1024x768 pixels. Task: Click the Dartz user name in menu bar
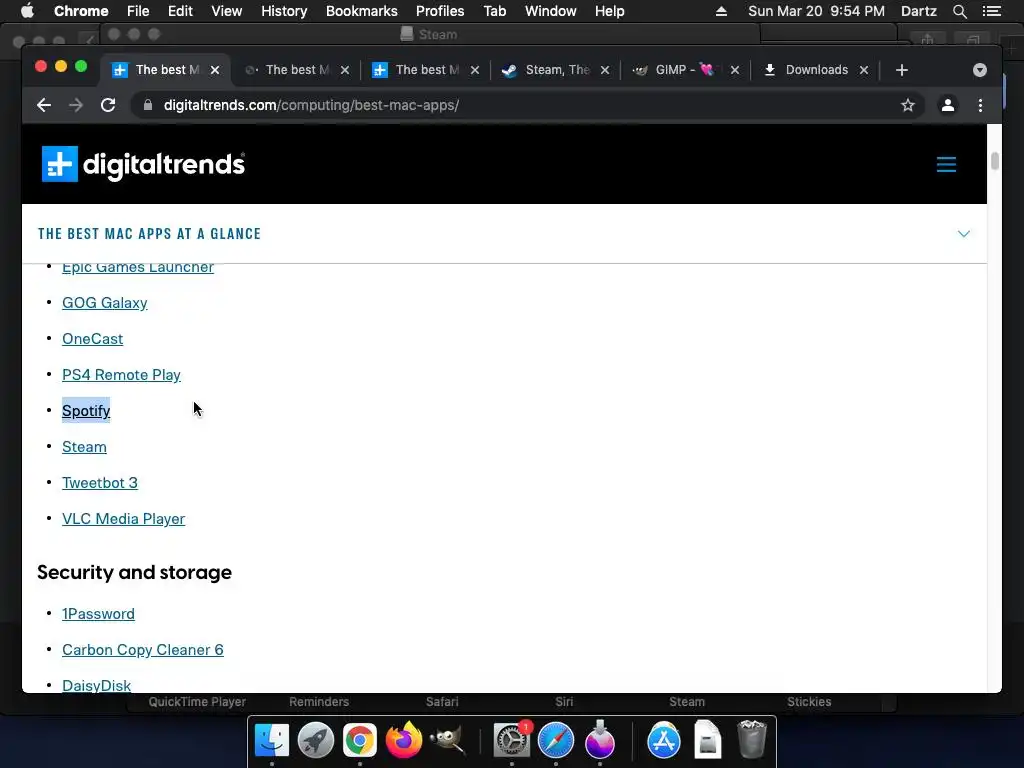919,11
